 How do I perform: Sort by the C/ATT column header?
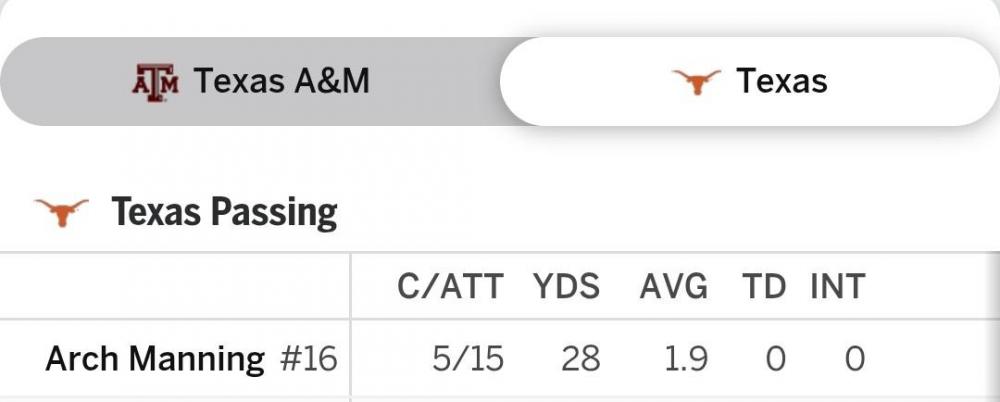pyautogui.click(x=450, y=287)
